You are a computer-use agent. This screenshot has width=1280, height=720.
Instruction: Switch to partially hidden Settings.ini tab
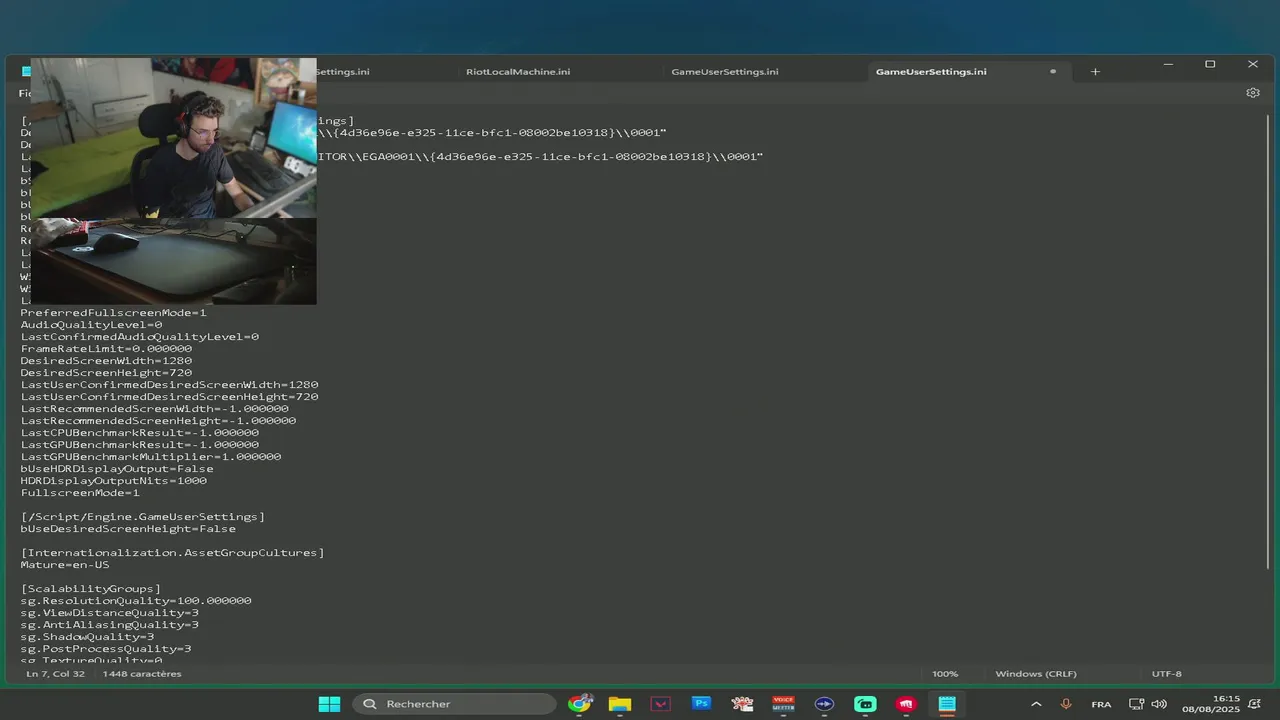pyautogui.click(x=343, y=72)
